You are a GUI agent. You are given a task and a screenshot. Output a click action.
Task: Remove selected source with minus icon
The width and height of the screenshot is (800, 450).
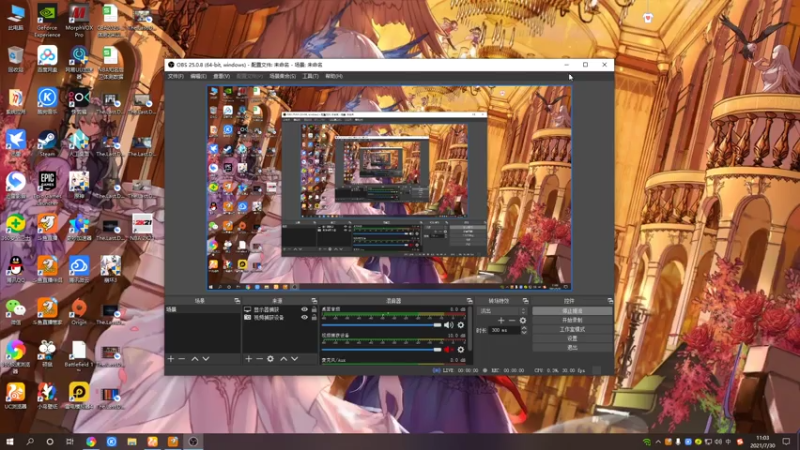pyautogui.click(x=259, y=359)
